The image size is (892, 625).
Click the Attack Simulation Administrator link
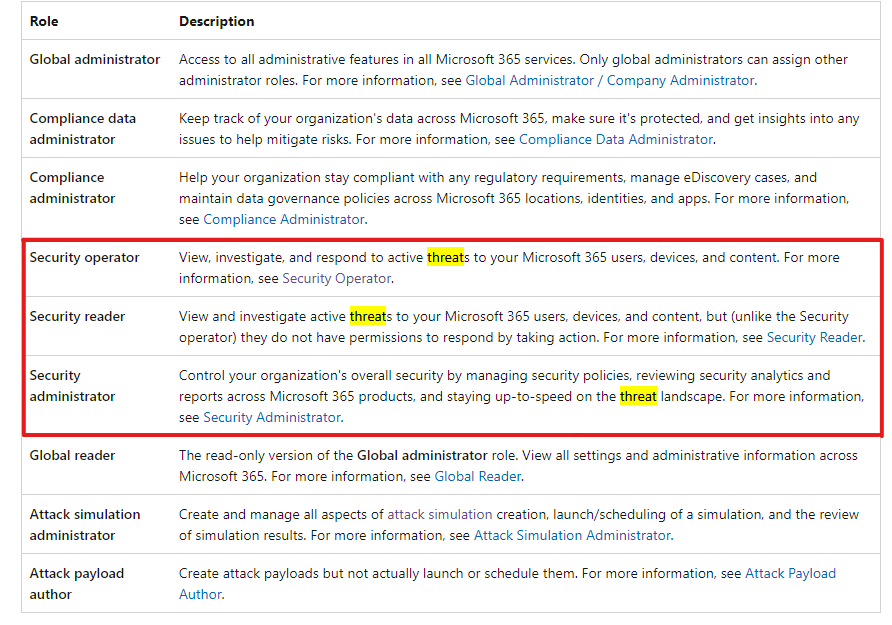pyautogui.click(x=571, y=535)
